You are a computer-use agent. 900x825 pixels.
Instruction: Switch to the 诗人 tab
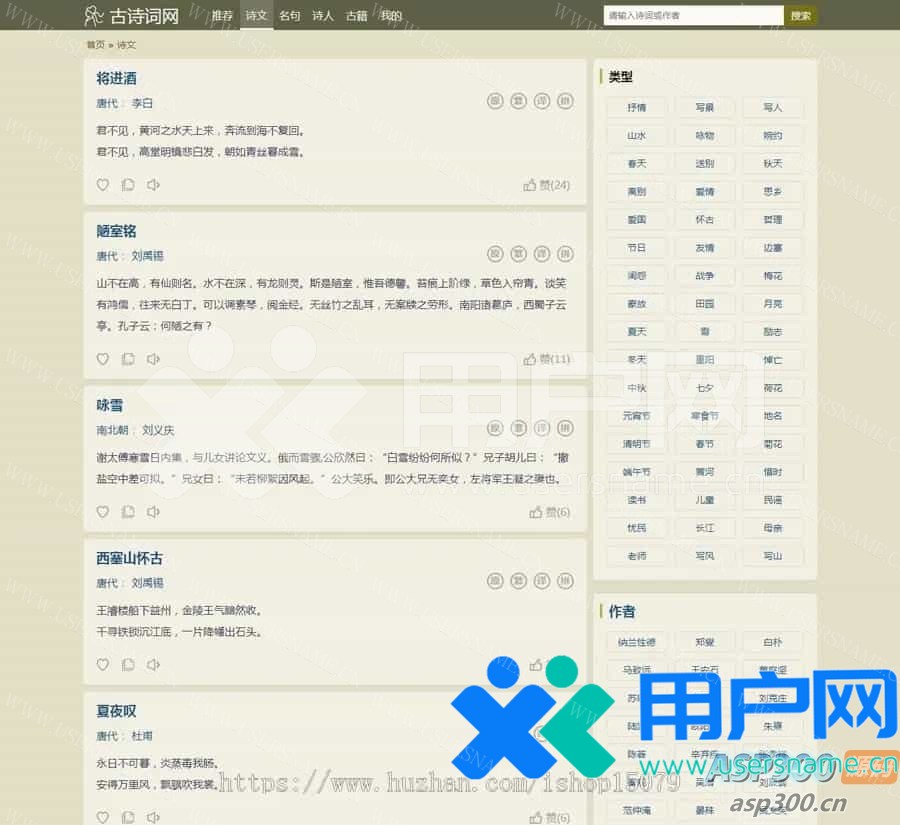(323, 16)
